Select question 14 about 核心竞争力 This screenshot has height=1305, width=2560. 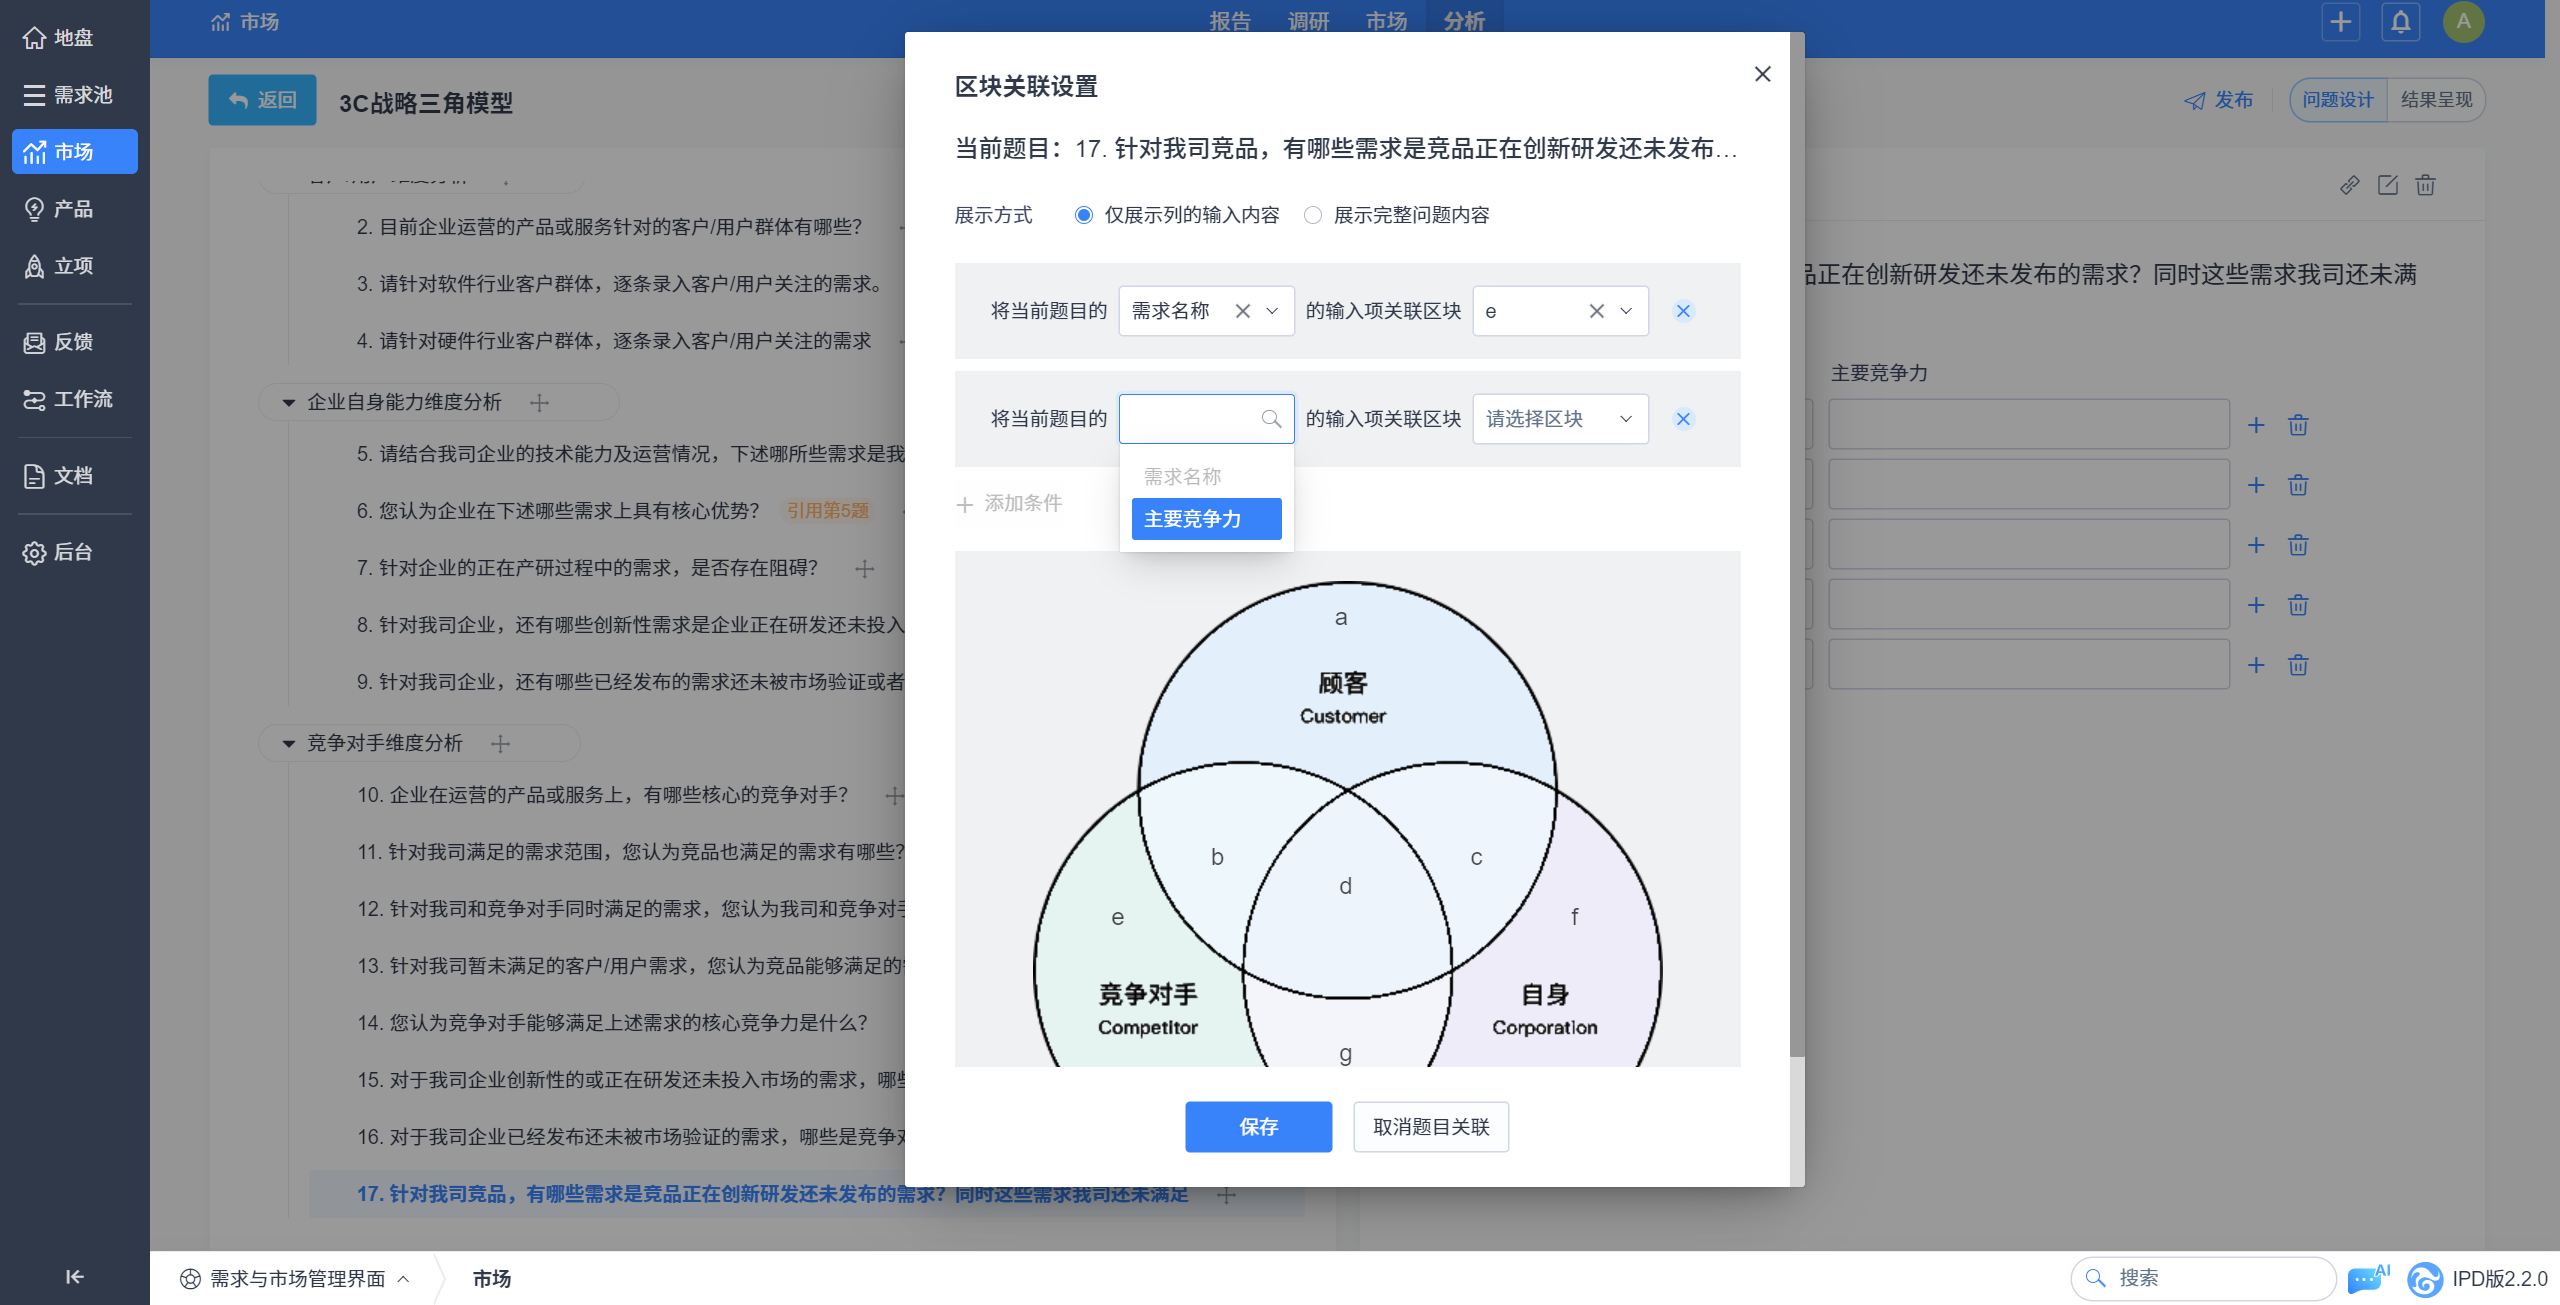[x=612, y=1024]
